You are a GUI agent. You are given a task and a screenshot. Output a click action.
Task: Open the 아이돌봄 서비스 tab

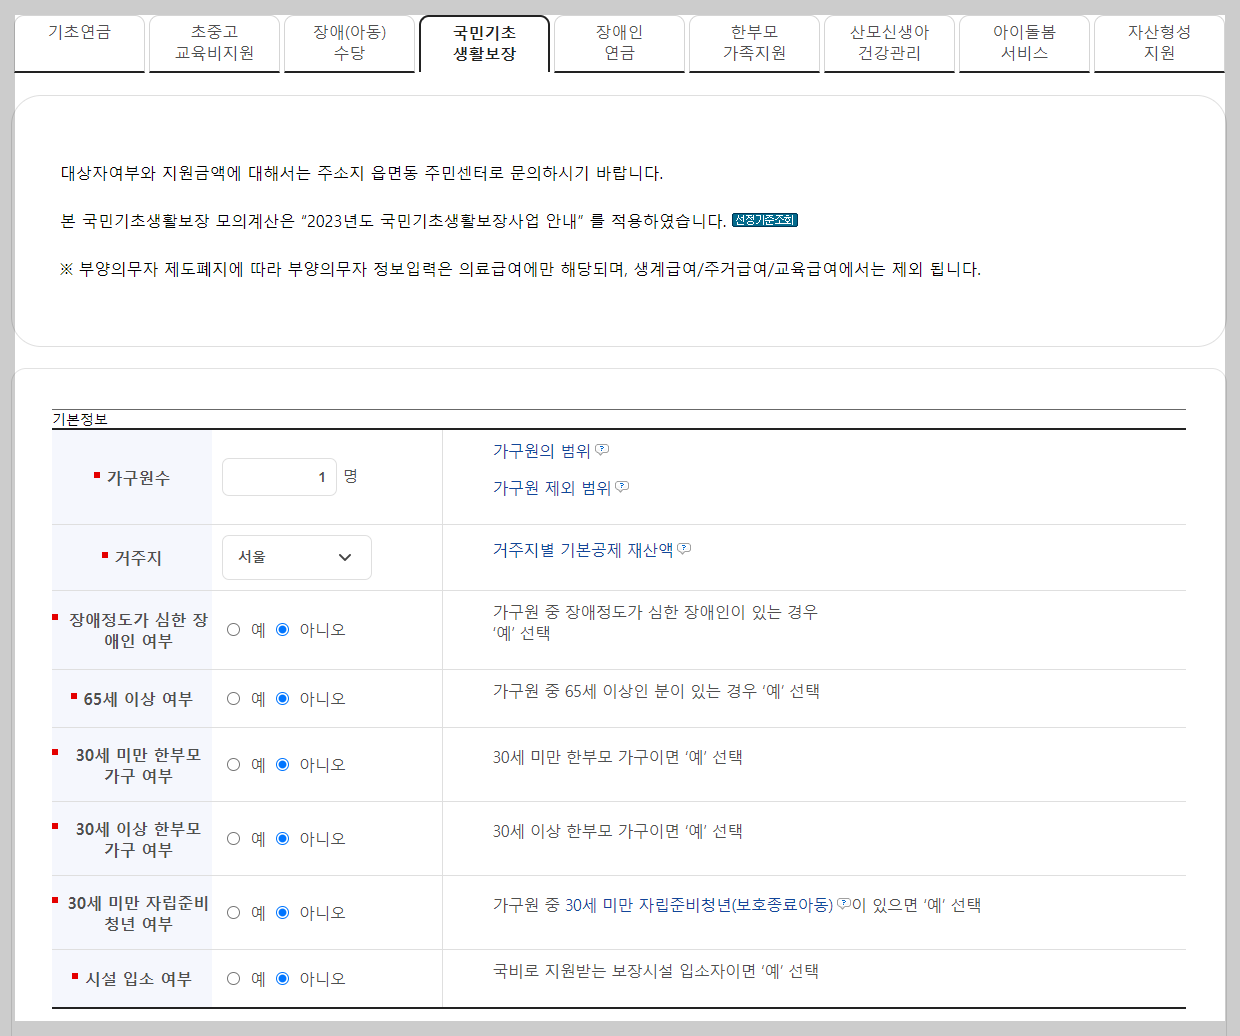(1023, 43)
